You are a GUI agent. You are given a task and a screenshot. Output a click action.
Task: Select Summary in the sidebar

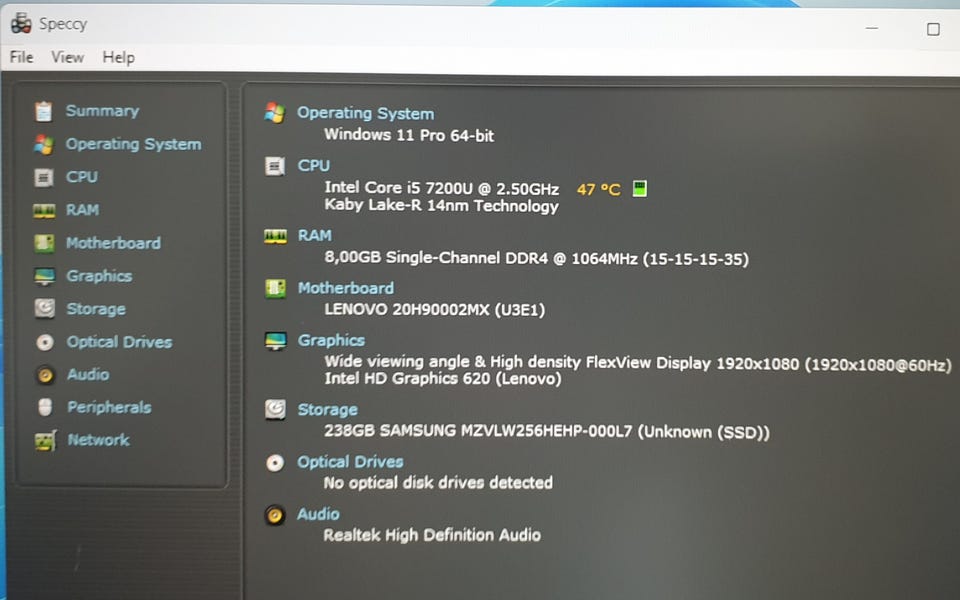[102, 111]
